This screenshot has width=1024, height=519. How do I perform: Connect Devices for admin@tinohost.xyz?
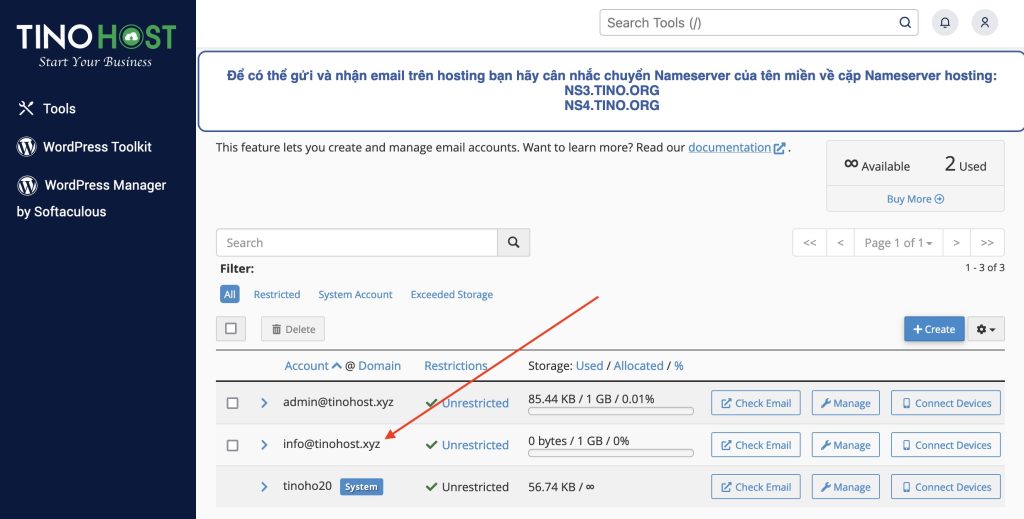(x=946, y=403)
